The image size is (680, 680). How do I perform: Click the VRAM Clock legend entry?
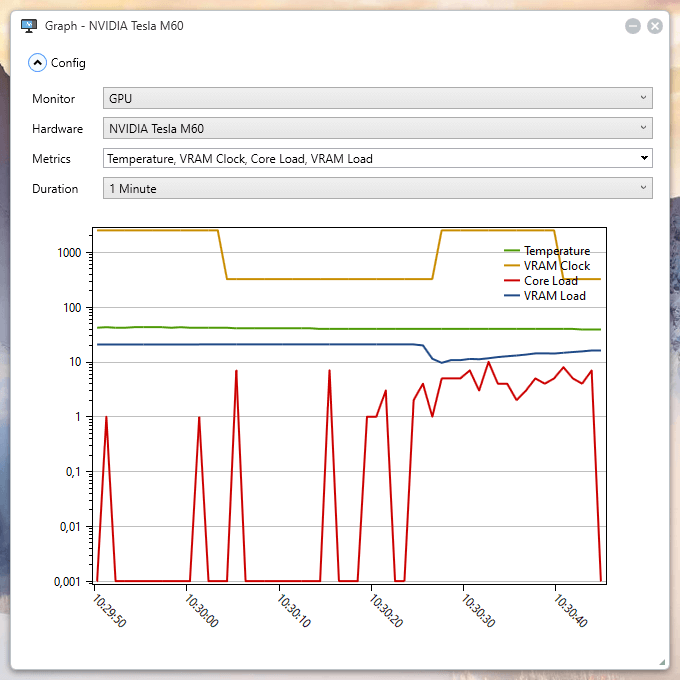click(547, 266)
